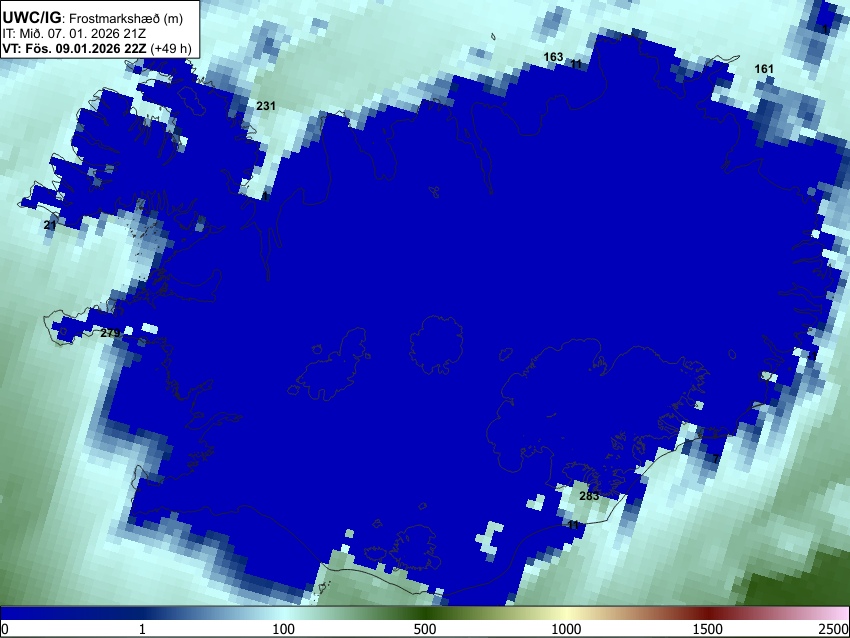Click the 21 value label on the map

click(50, 225)
